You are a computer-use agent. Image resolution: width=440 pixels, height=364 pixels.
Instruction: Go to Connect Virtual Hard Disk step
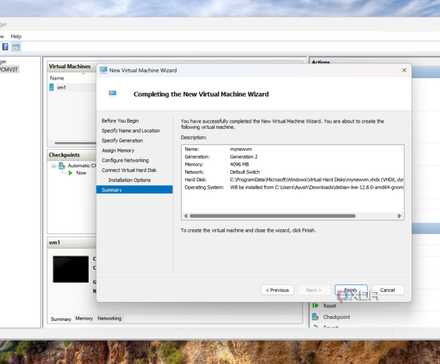pos(129,170)
